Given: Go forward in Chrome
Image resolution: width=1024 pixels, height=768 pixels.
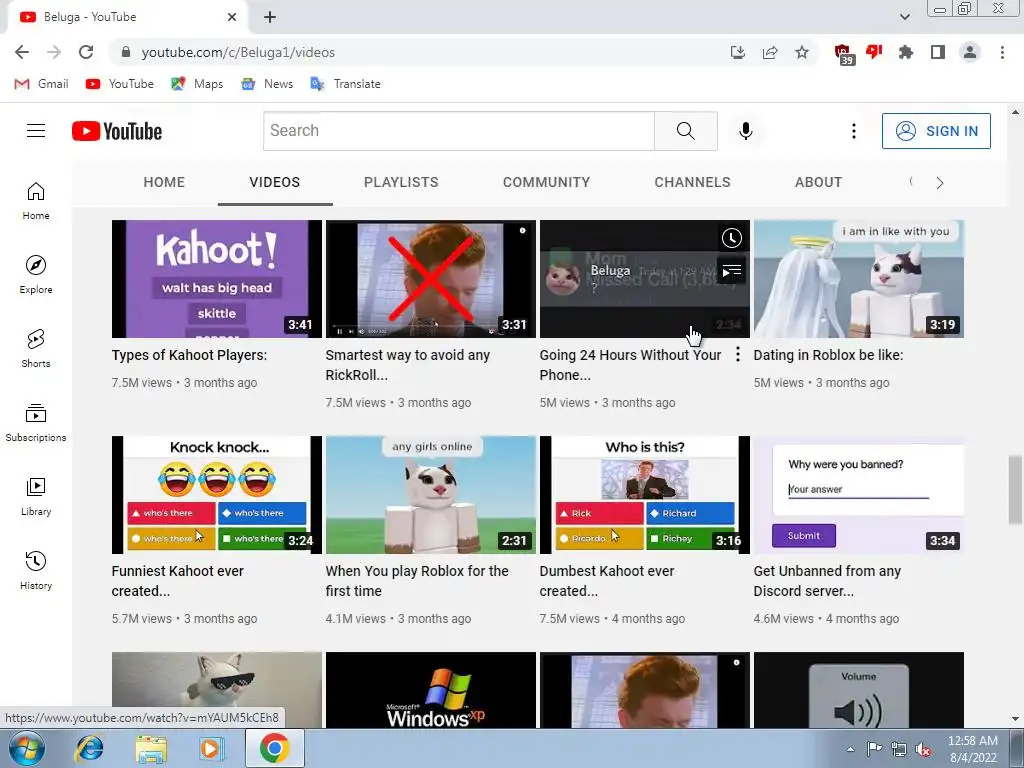Looking at the screenshot, I should [54, 52].
